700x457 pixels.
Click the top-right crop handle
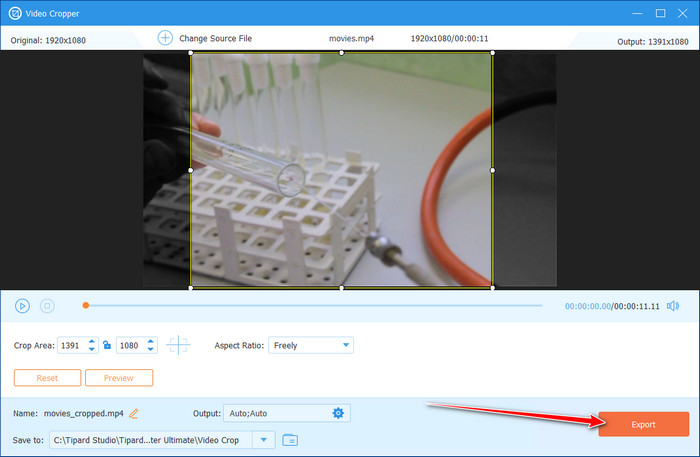(x=492, y=53)
